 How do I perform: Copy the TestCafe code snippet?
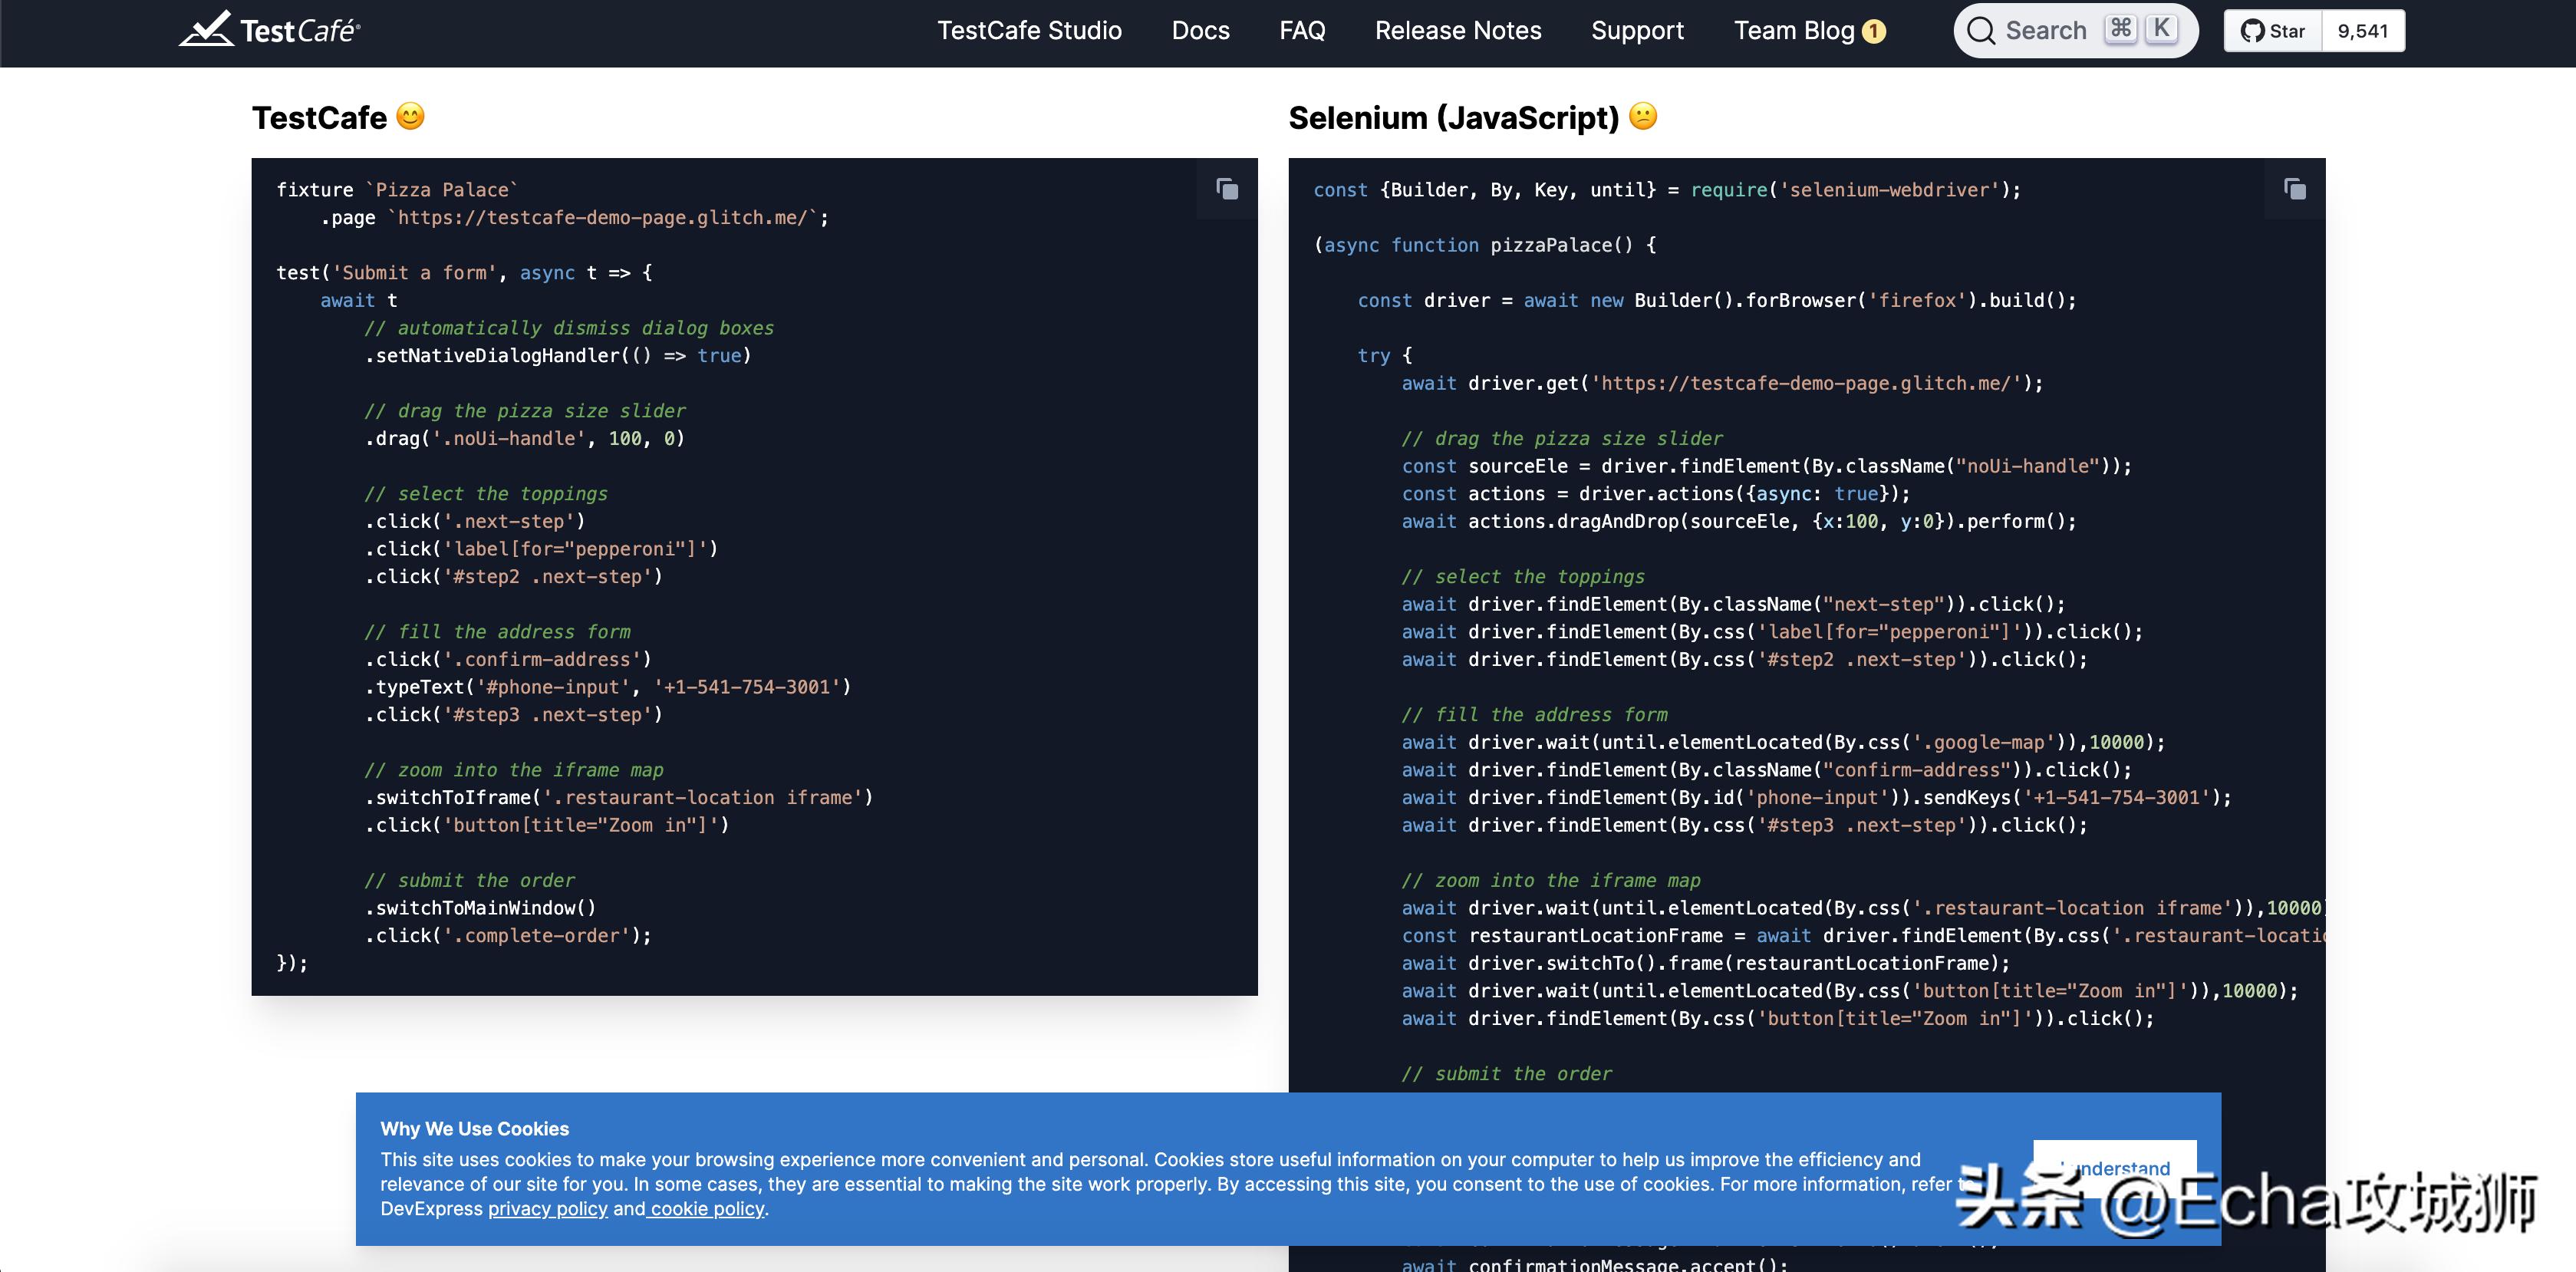[x=1227, y=189]
